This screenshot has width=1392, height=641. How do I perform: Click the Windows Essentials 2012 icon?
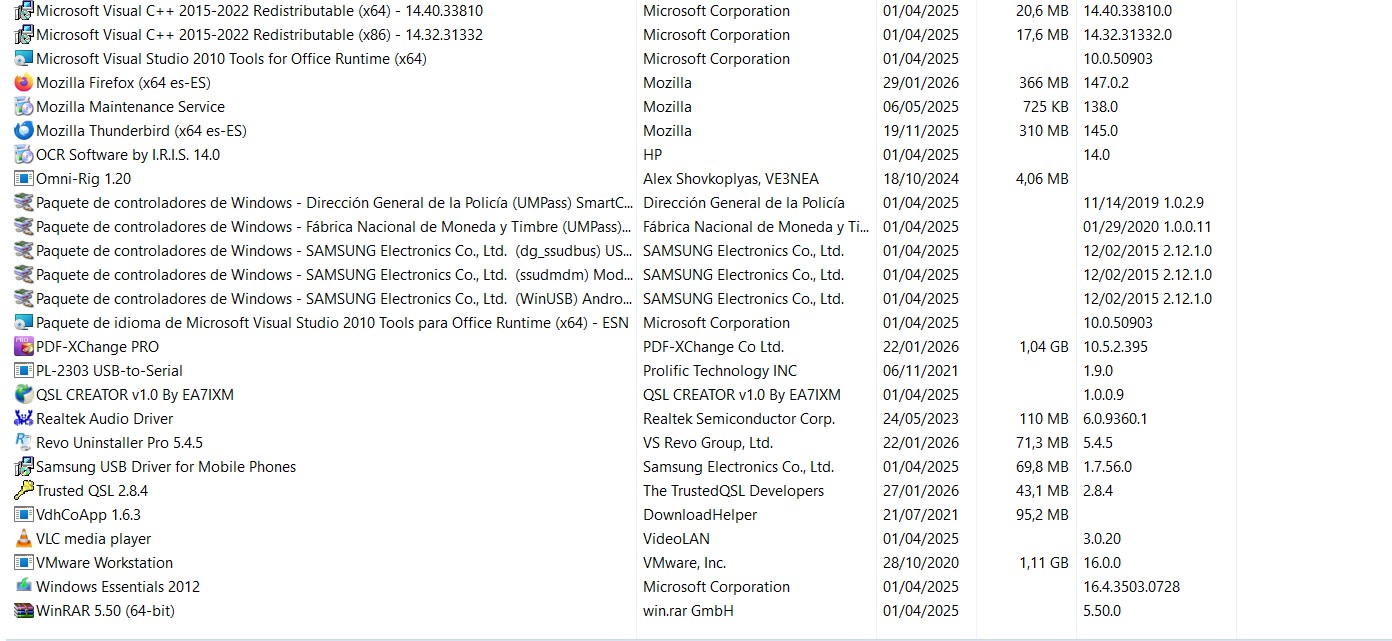[24, 587]
